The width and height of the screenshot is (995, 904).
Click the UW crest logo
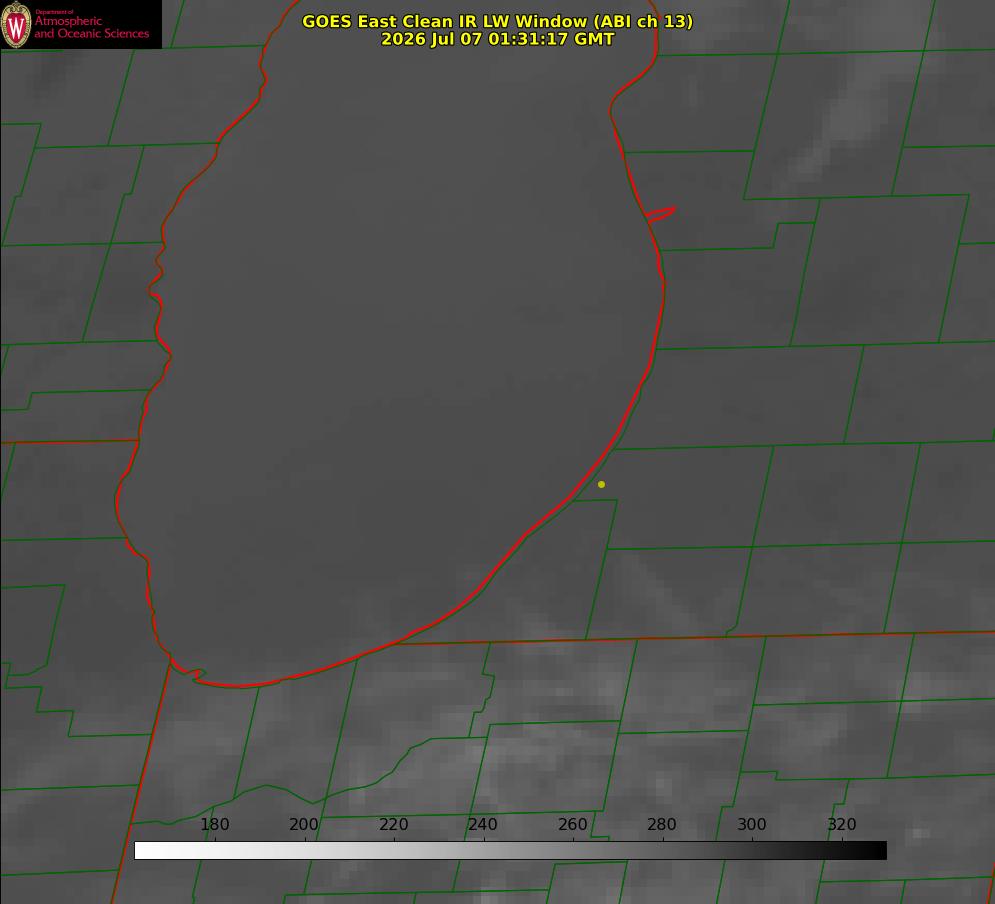click(16, 24)
